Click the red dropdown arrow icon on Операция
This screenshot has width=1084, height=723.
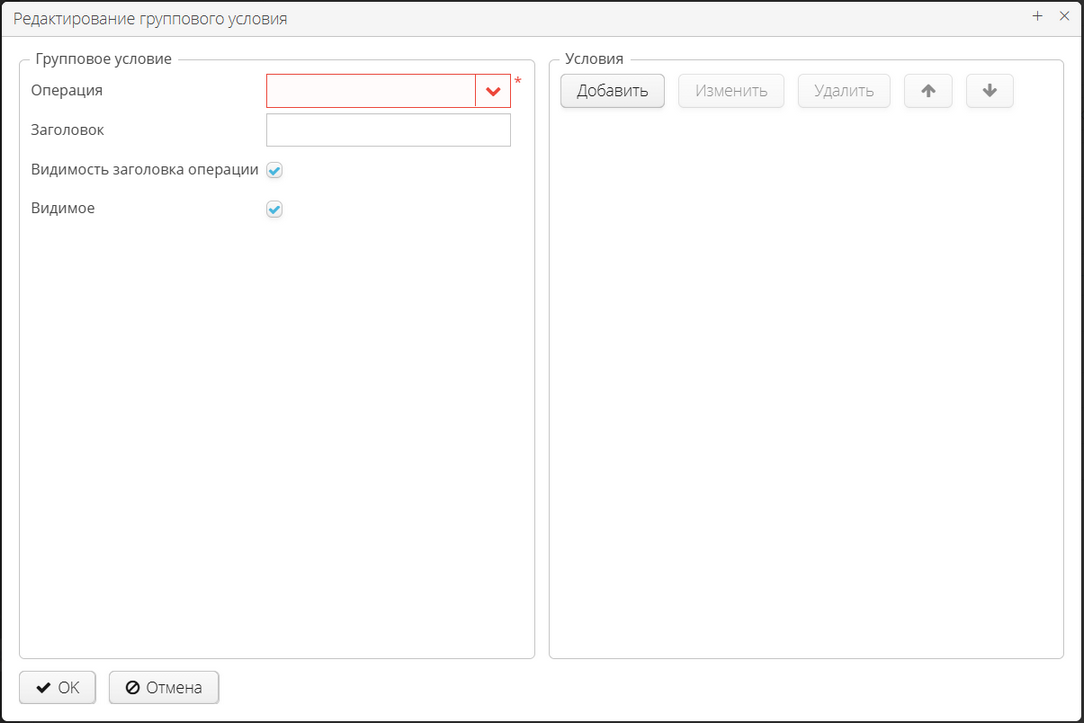coord(493,90)
